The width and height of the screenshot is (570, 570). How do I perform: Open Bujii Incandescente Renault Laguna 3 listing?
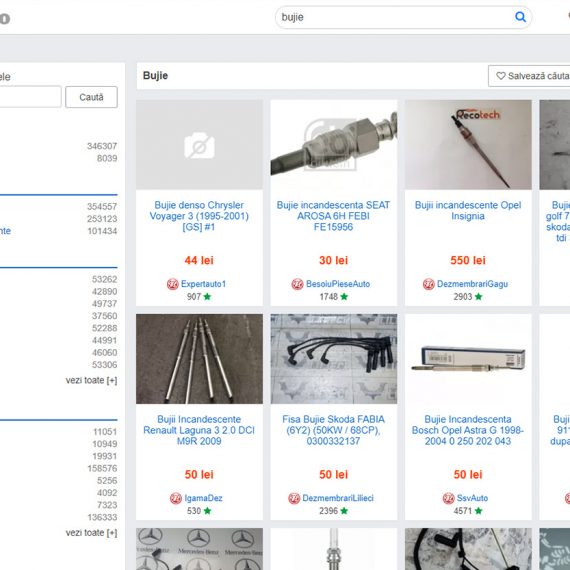click(199, 430)
